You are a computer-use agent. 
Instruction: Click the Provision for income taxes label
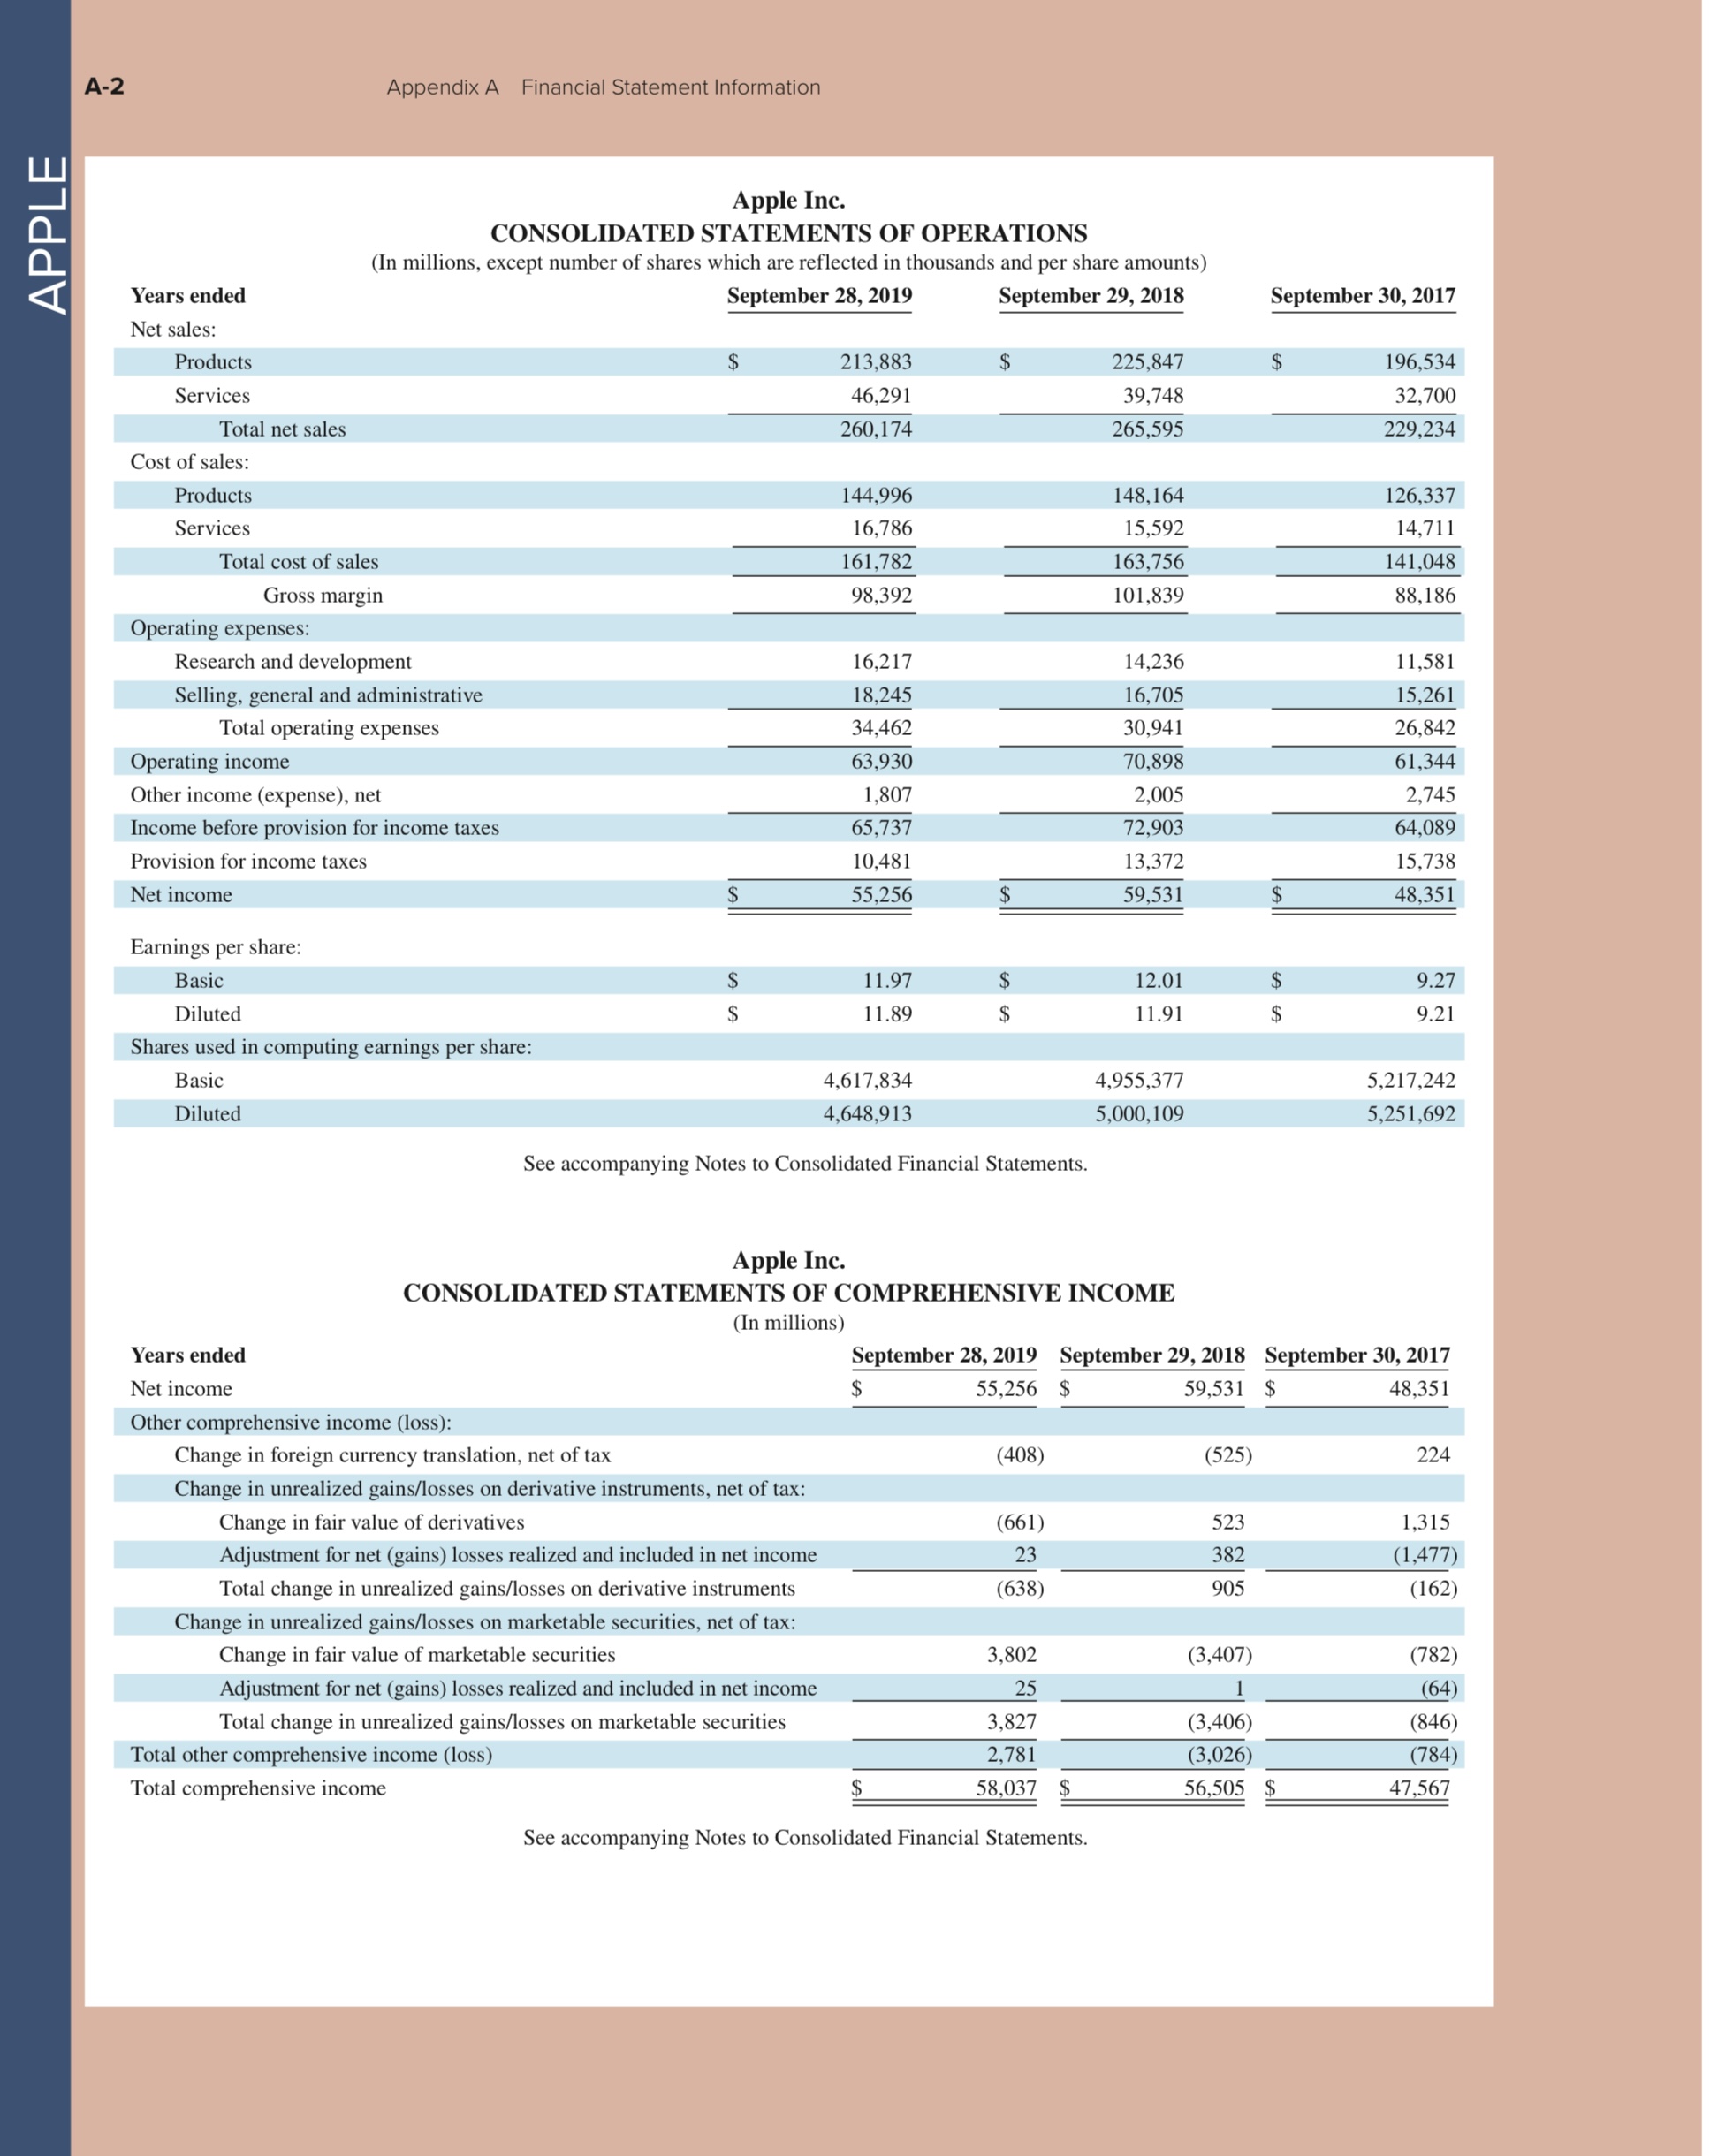[248, 860]
